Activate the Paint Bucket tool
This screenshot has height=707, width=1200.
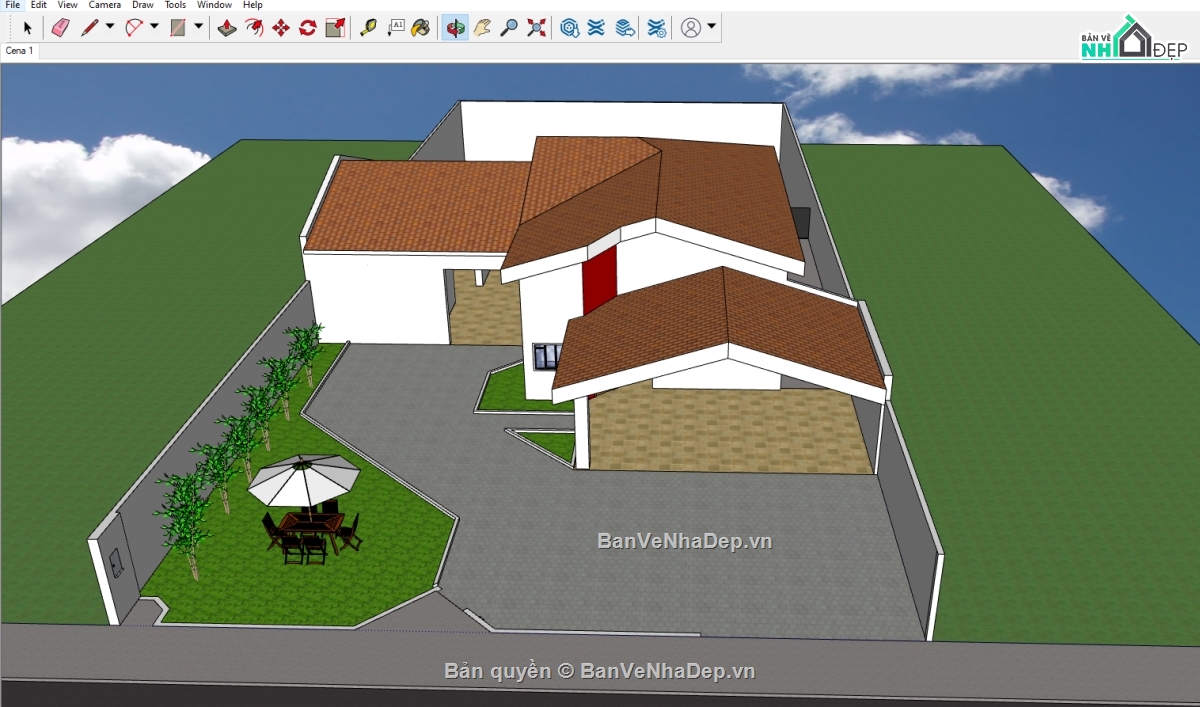click(x=422, y=28)
